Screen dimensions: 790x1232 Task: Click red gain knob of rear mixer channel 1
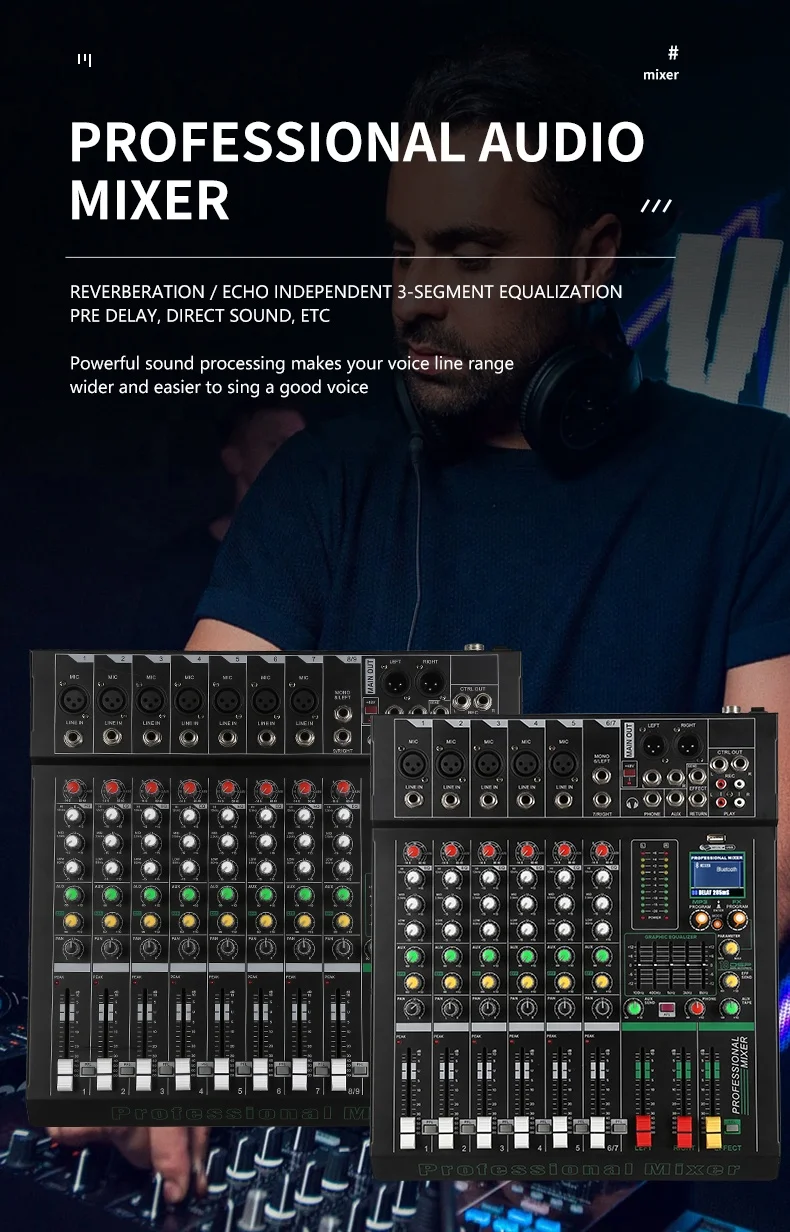73,787
